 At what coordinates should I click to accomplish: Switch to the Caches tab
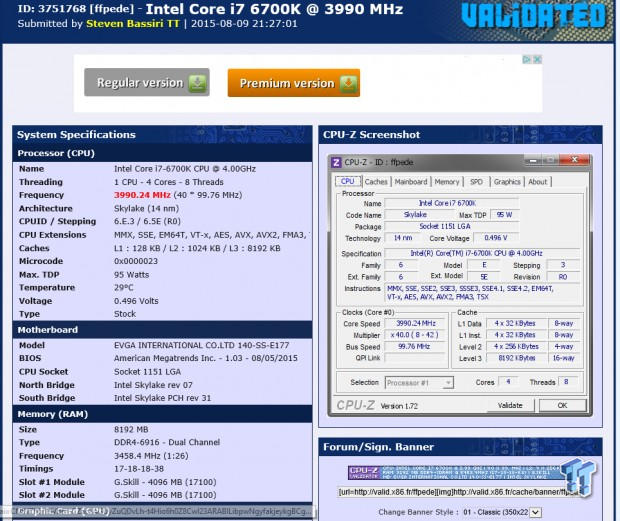pyautogui.click(x=376, y=182)
